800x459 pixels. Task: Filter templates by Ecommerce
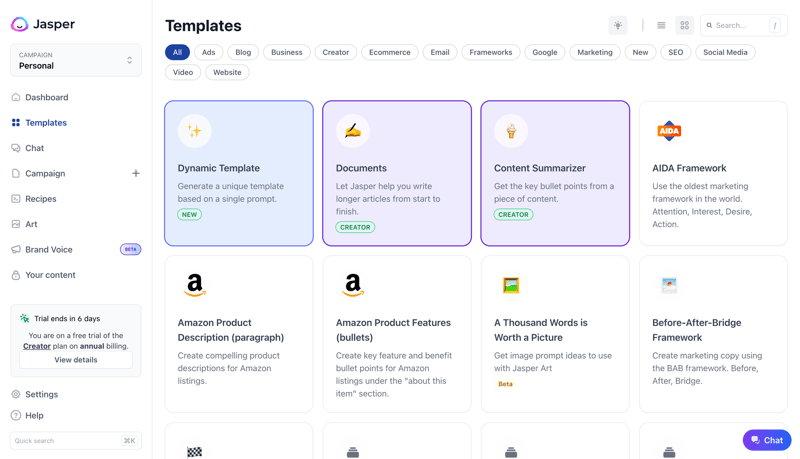coord(390,52)
